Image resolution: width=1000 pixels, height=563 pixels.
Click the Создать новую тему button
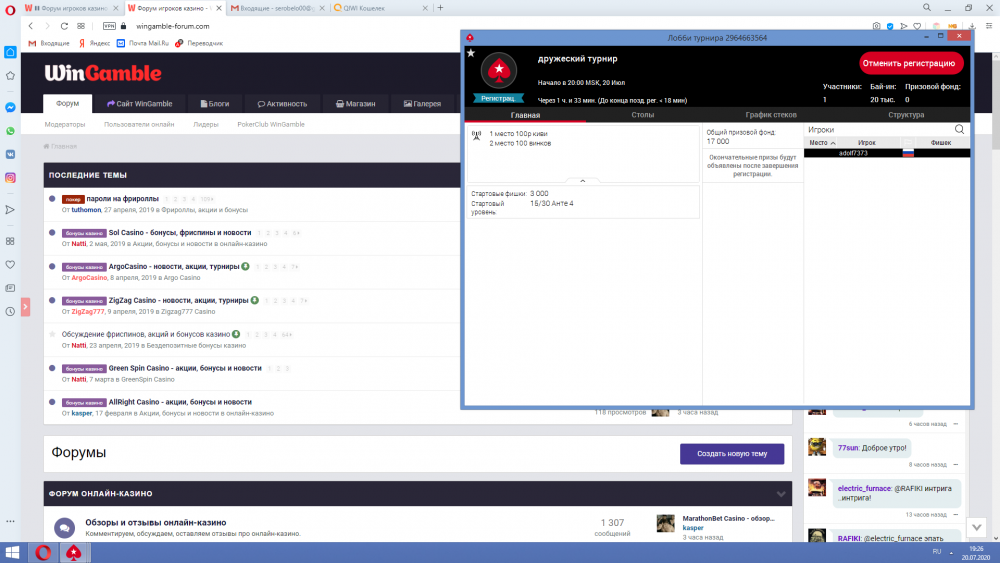click(732, 454)
